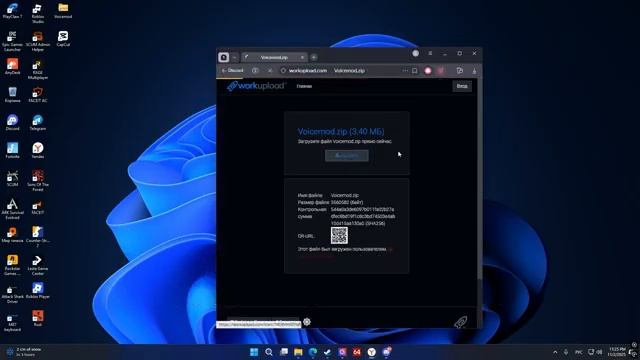Image resolution: width=640 pixels, height=360 pixels.
Task: Open the AnyDesk desktop icon
Action: 12,67
